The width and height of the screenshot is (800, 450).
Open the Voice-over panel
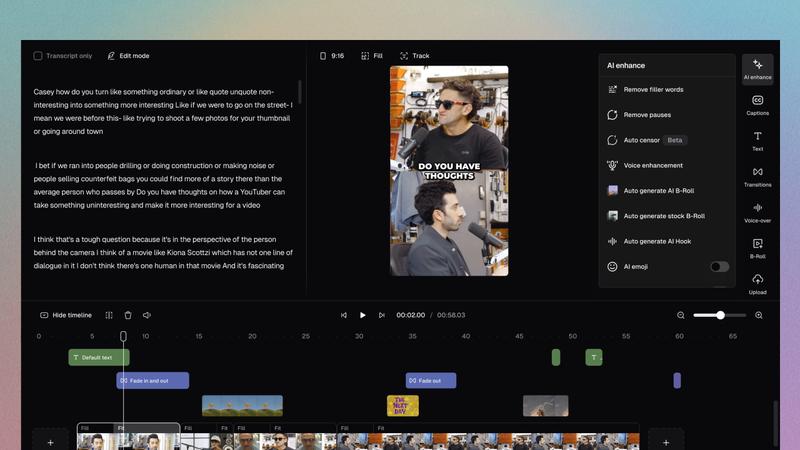pos(757,212)
